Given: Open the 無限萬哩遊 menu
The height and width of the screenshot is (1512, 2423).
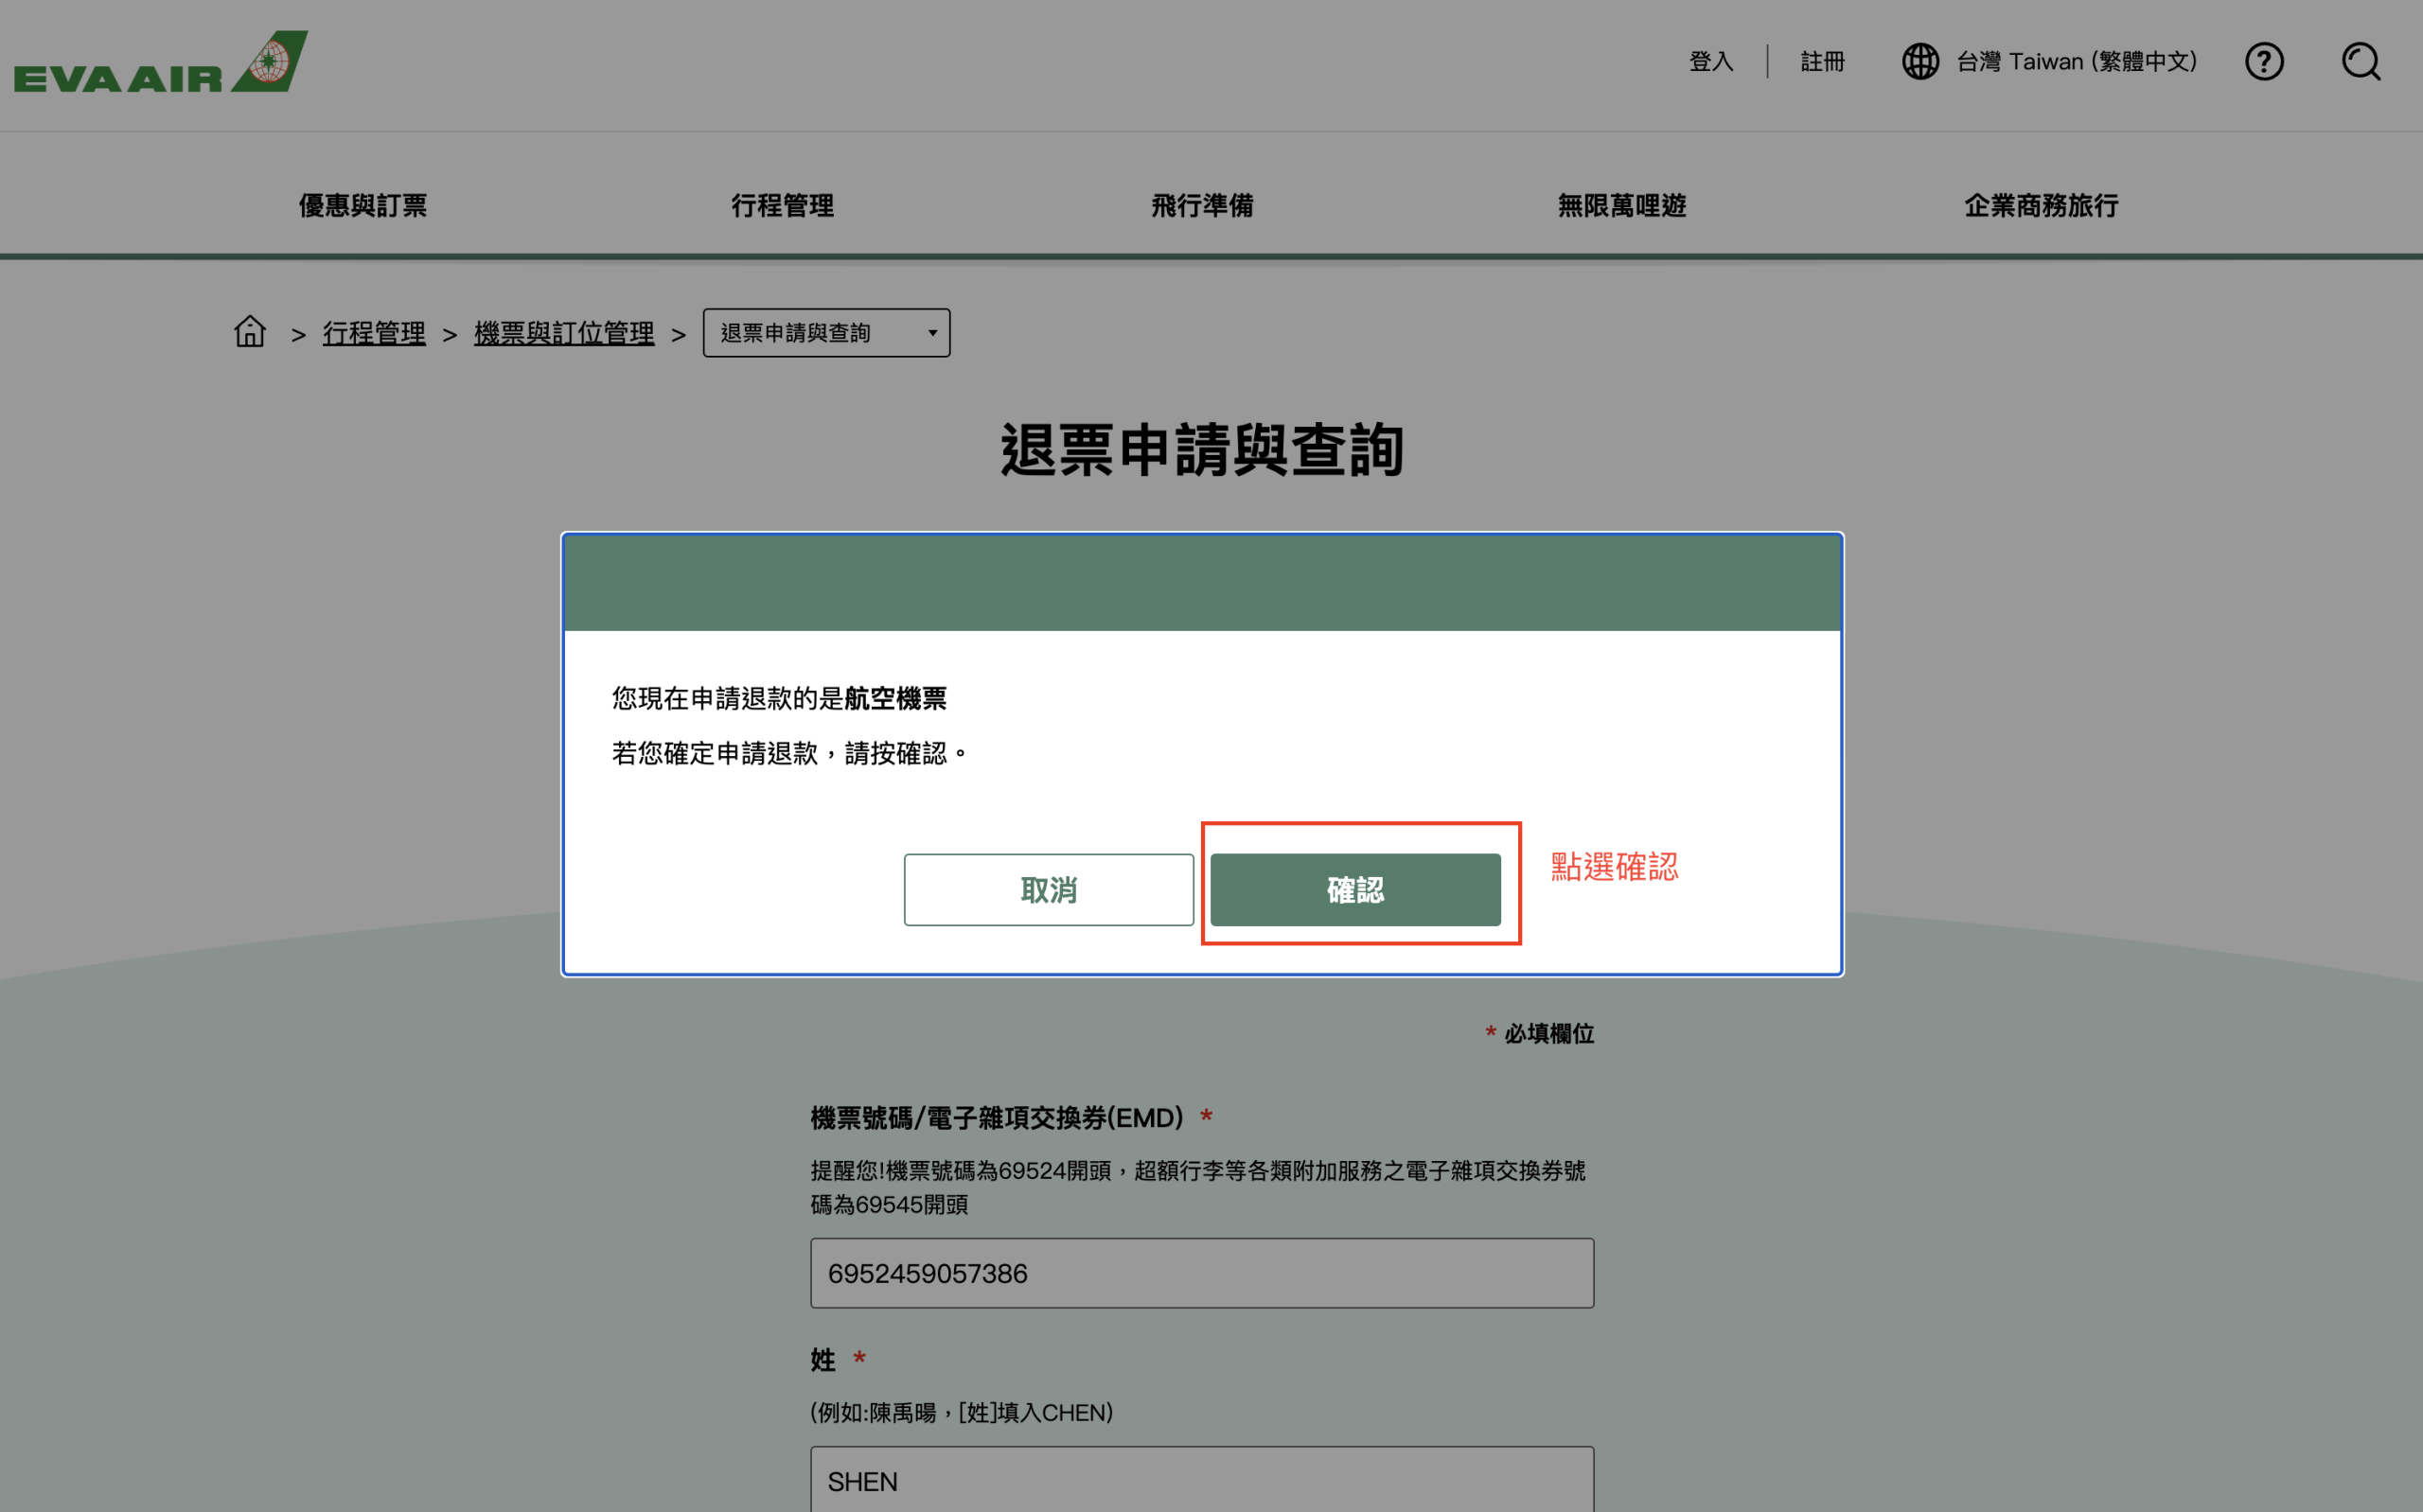Looking at the screenshot, I should [1621, 206].
